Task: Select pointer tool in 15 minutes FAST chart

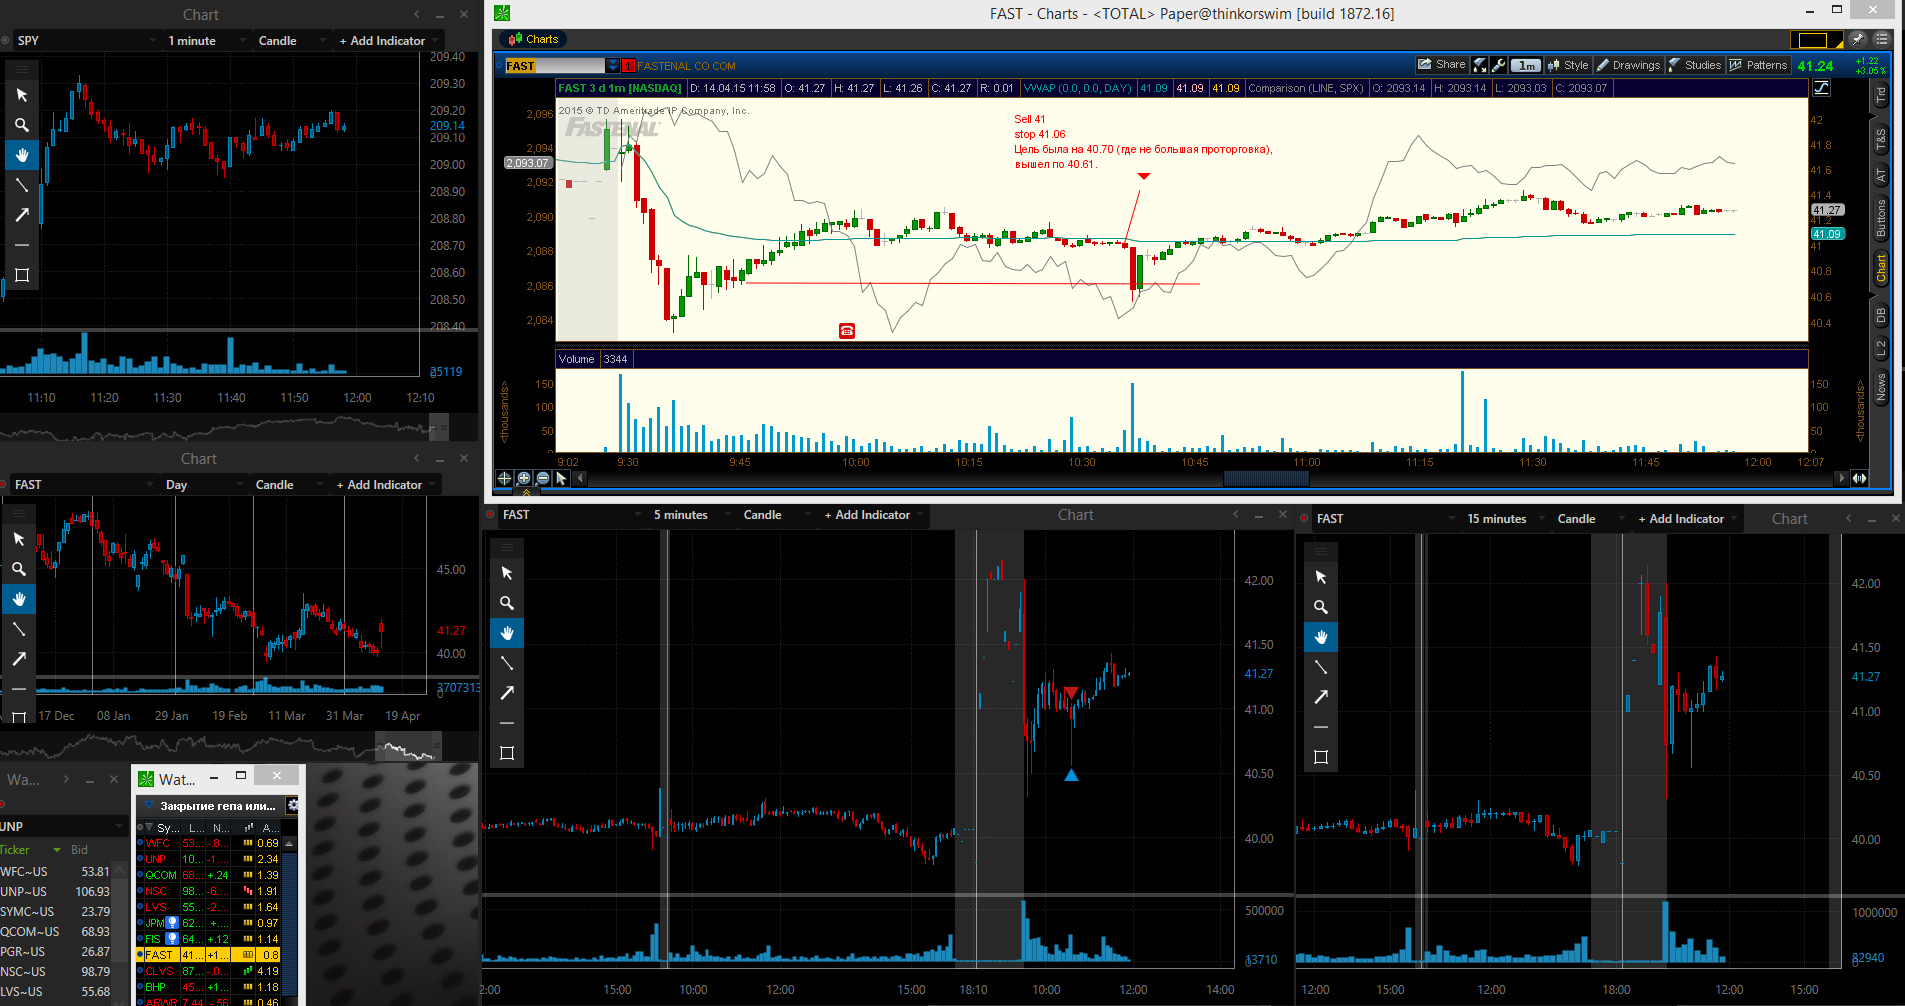Action: point(1321,577)
